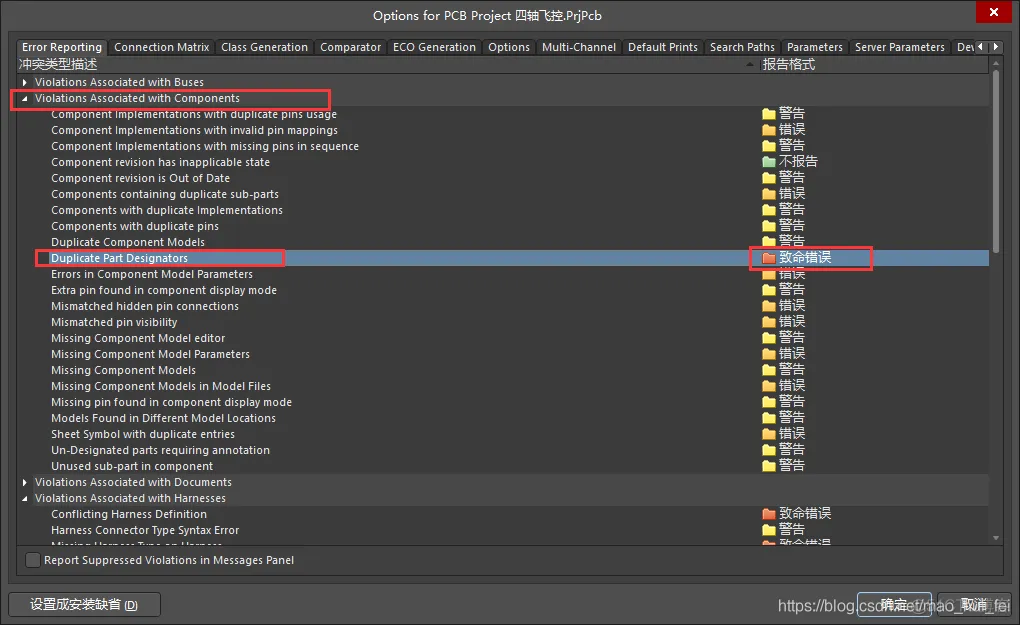Click fatal error icon for Duplicate Part Designators
Screen dimensions: 1020x625
768,258
